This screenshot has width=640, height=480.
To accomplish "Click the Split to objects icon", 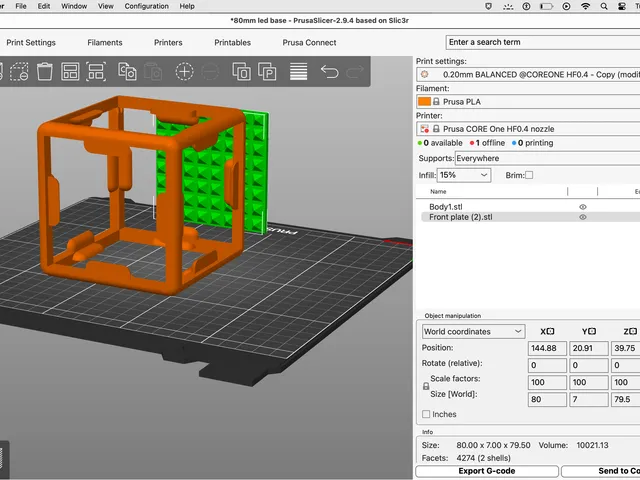I will click(x=241, y=71).
